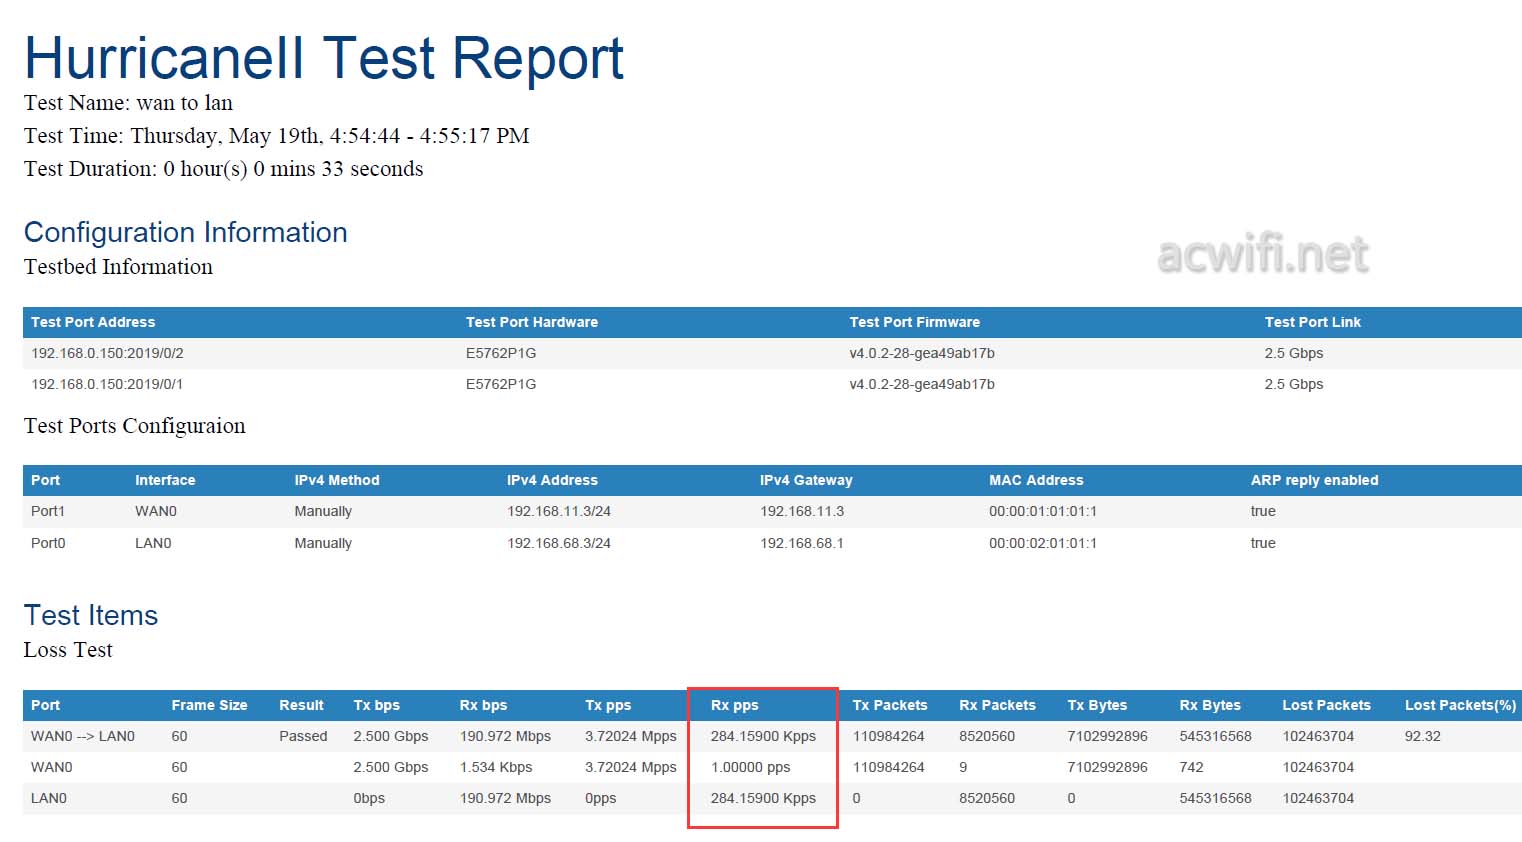Click the 'Test Ports Configuraion' subheading
Viewport: 1522px width, 842px height.
(x=134, y=426)
